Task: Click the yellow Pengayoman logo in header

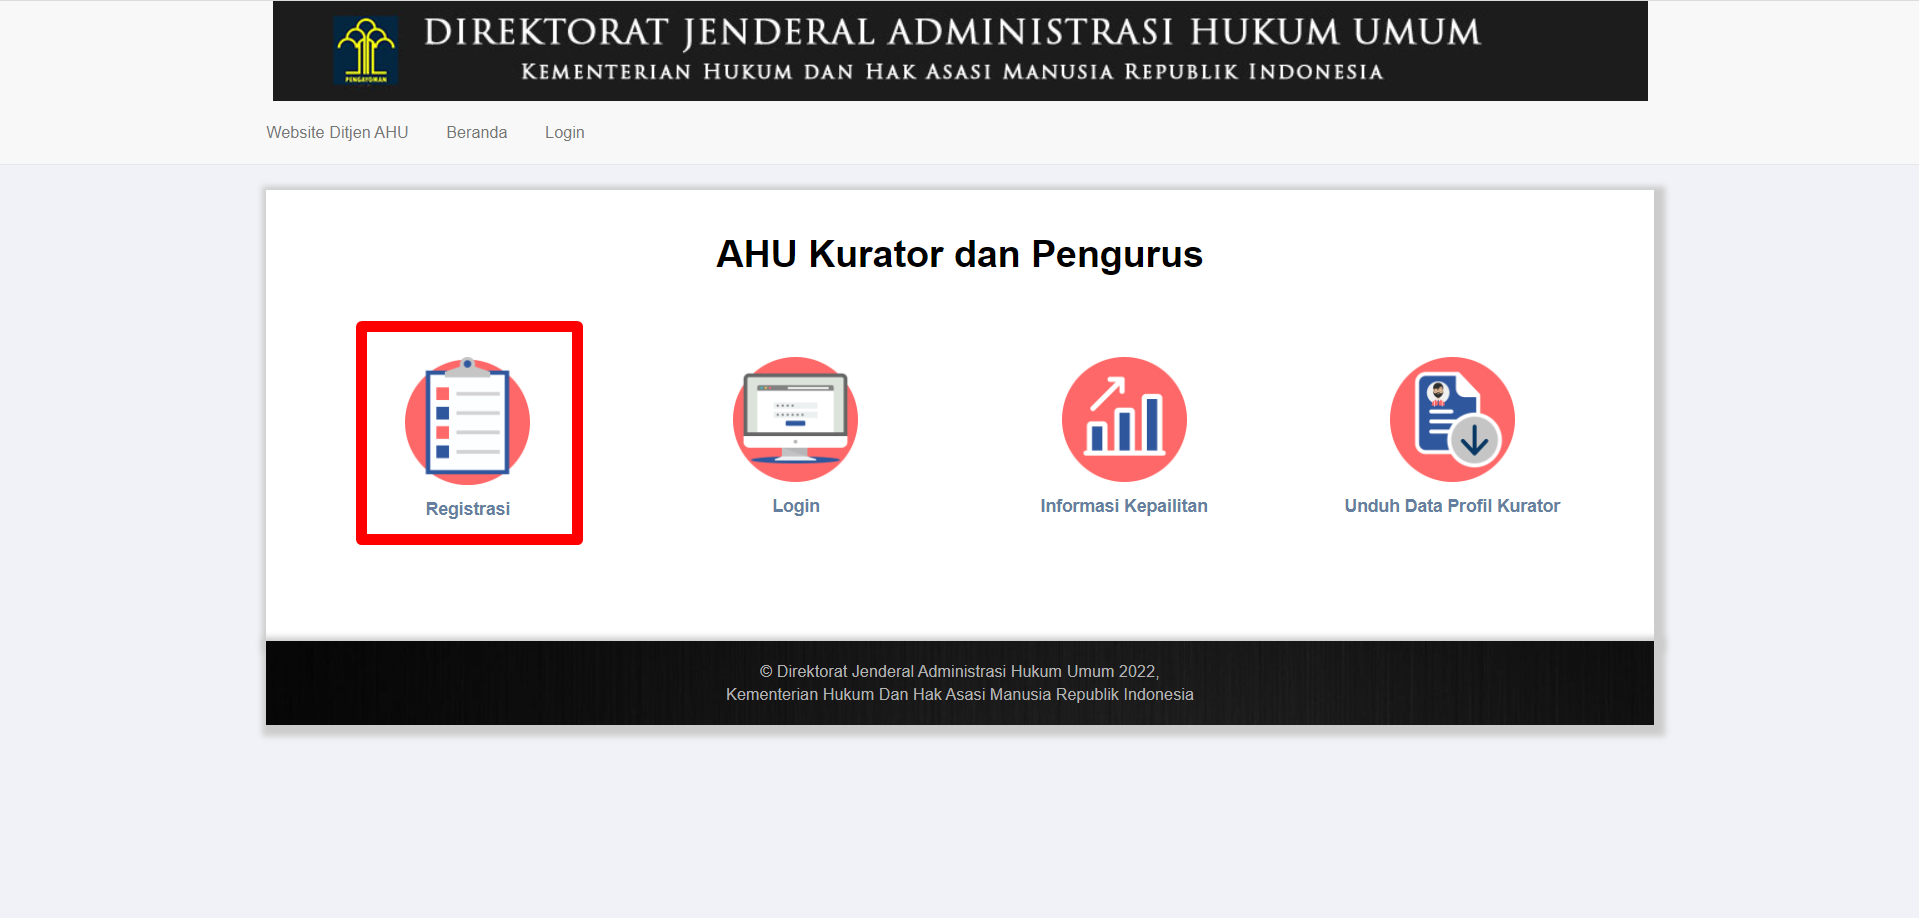Action: click(x=366, y=50)
